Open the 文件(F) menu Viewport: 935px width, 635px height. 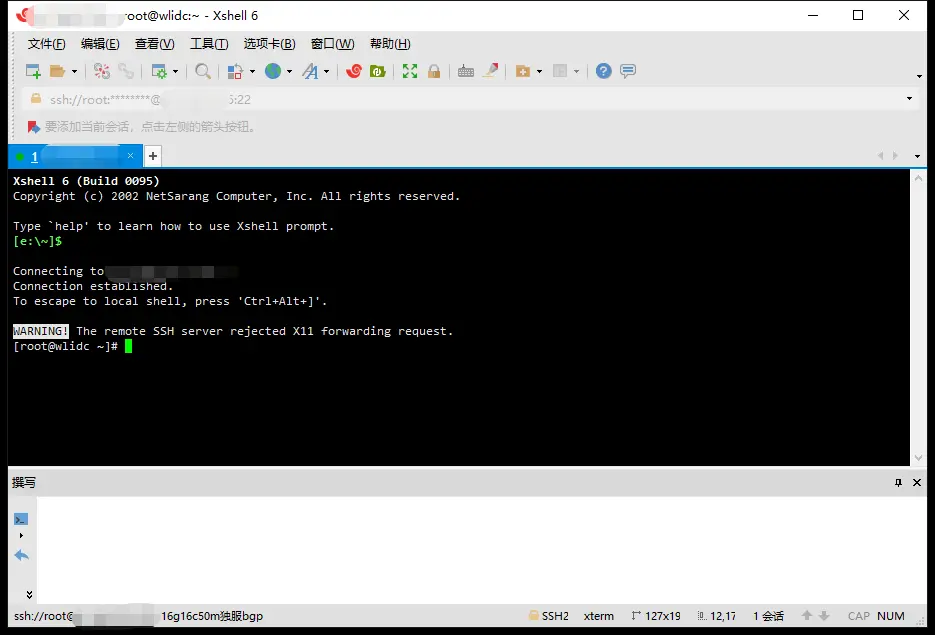[x=46, y=44]
